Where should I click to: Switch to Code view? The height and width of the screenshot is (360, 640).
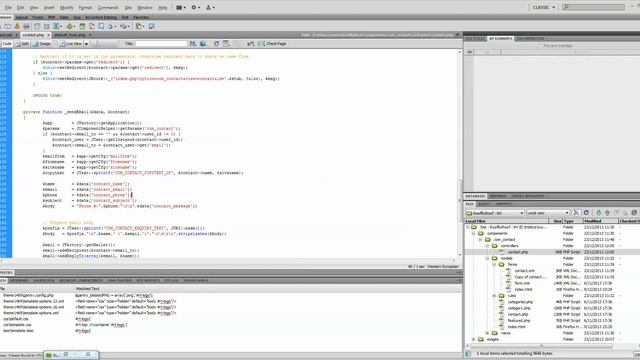coord(6,44)
